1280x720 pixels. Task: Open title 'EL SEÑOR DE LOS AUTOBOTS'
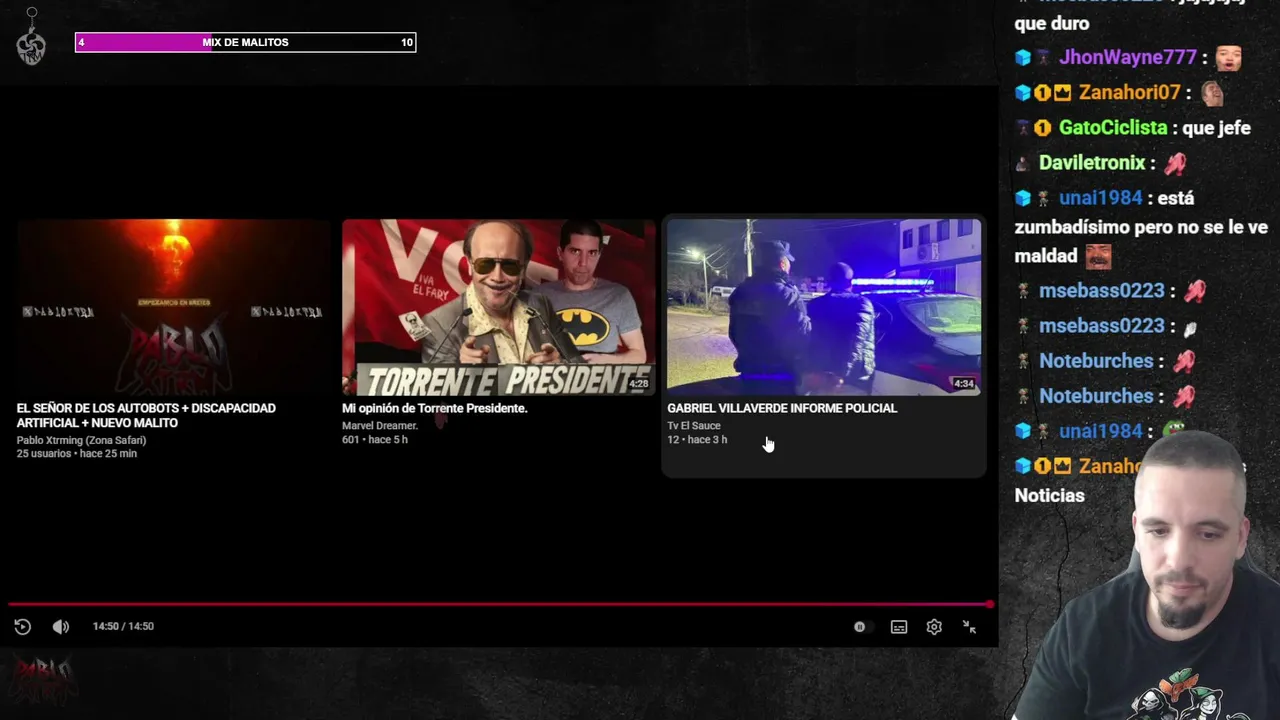146,415
